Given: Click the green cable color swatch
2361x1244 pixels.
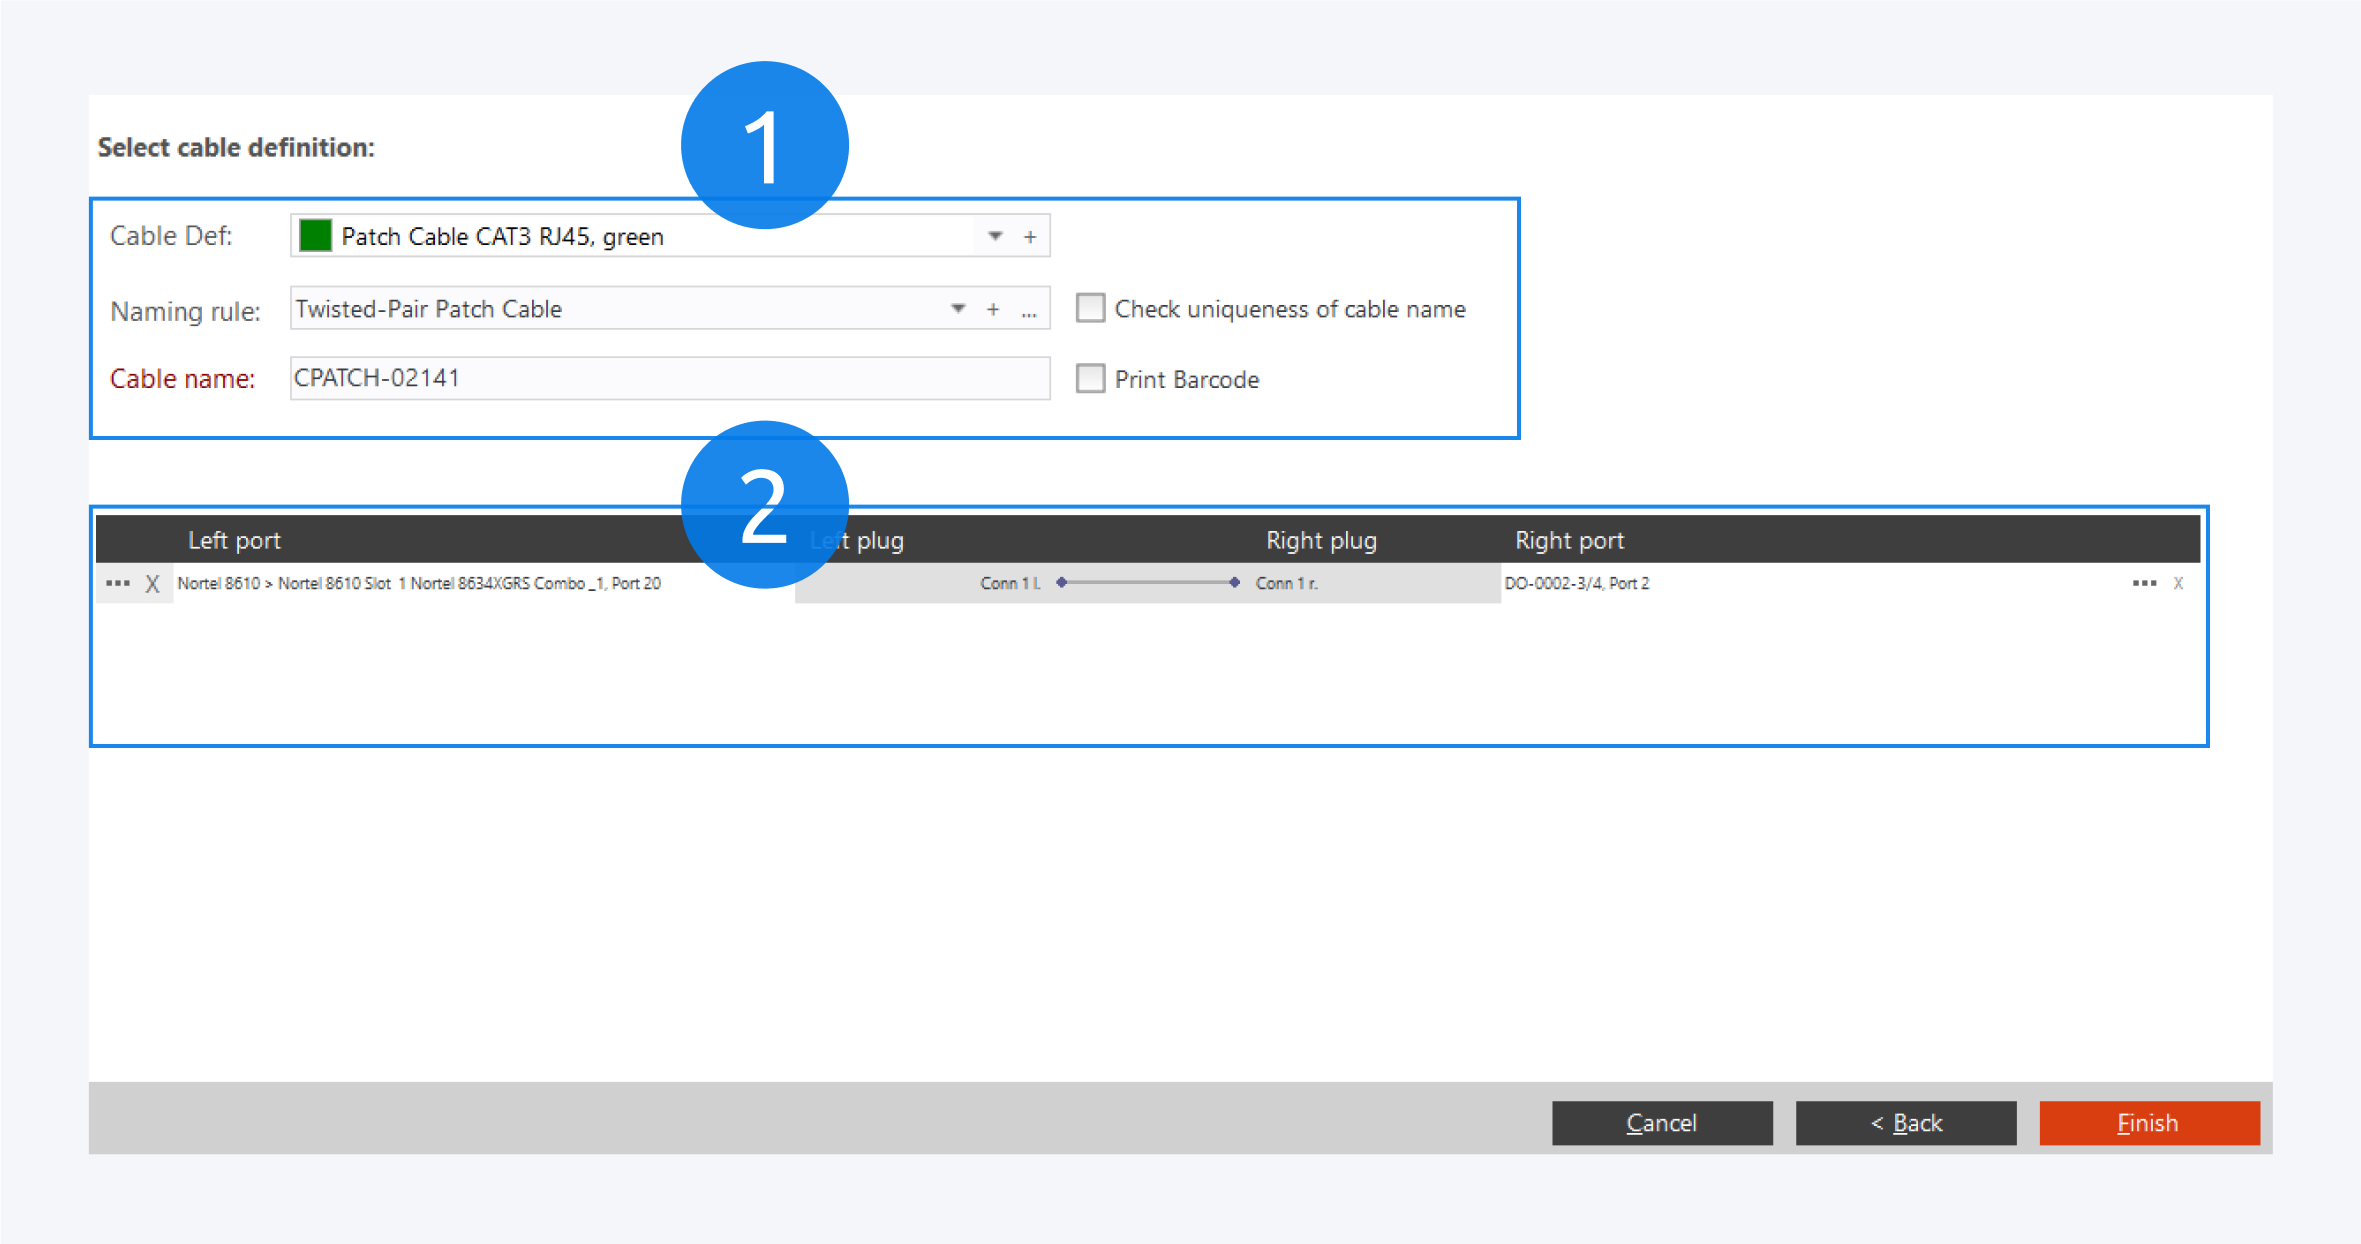Looking at the screenshot, I should (316, 236).
